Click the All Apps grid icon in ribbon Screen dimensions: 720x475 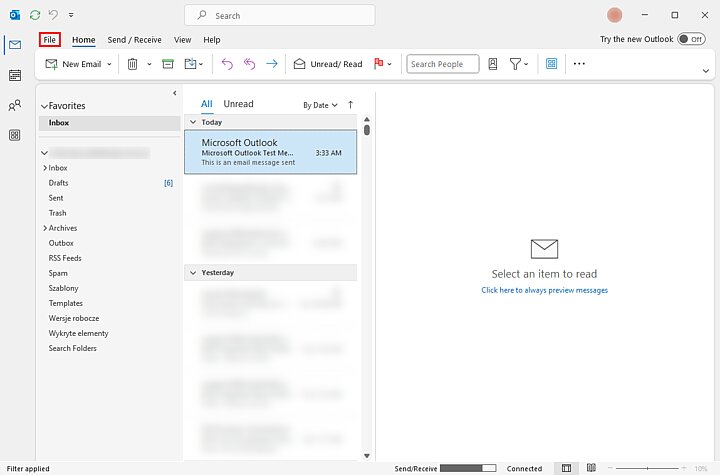click(551, 63)
